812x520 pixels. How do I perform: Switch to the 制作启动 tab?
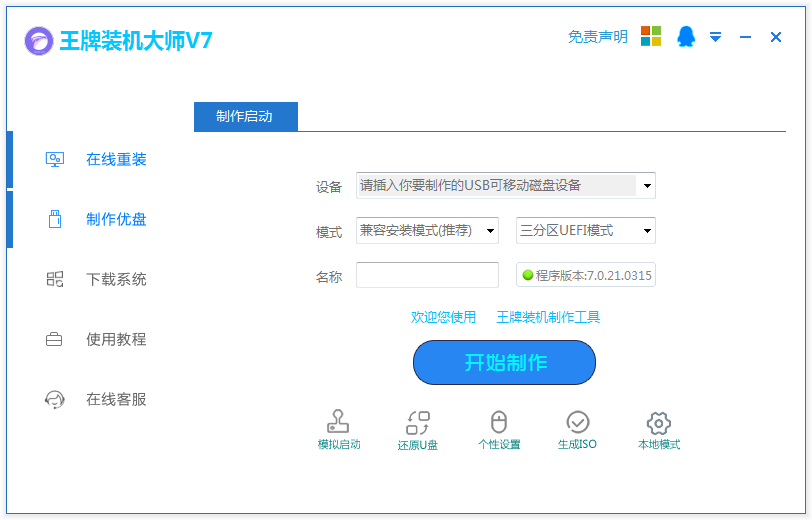pos(245,117)
